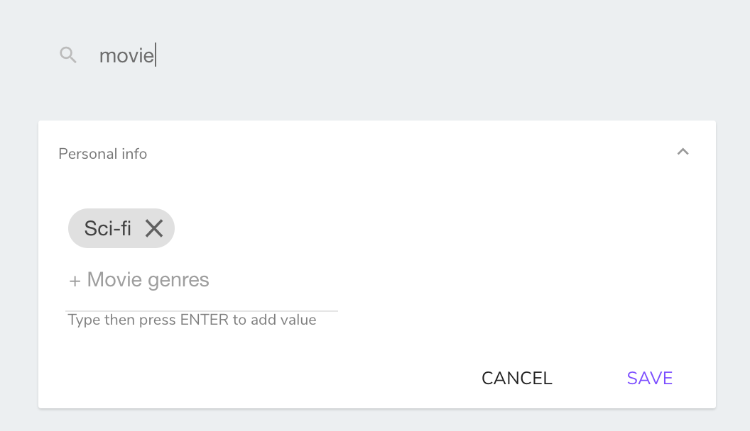Screen dimensions: 750x431
Task: Click the purple SAVE text button
Action: 650,378
